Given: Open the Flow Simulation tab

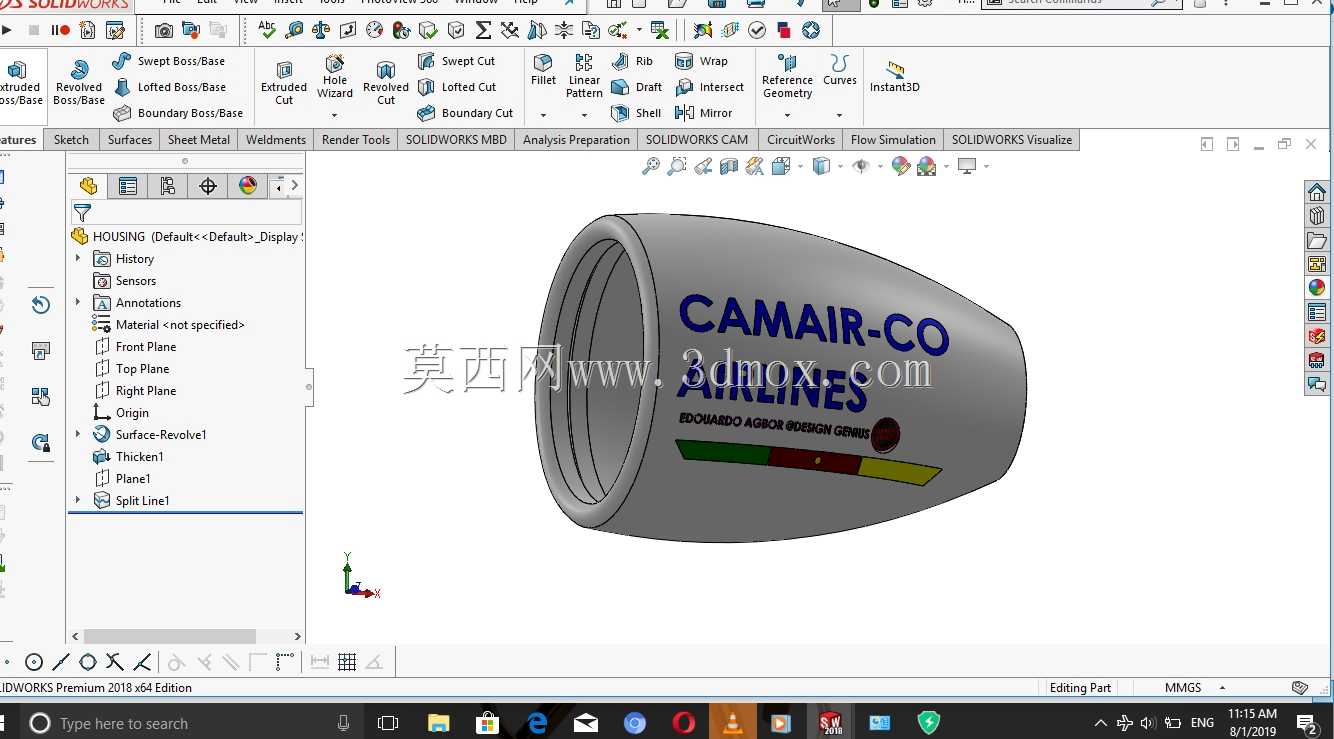Looking at the screenshot, I should [893, 140].
